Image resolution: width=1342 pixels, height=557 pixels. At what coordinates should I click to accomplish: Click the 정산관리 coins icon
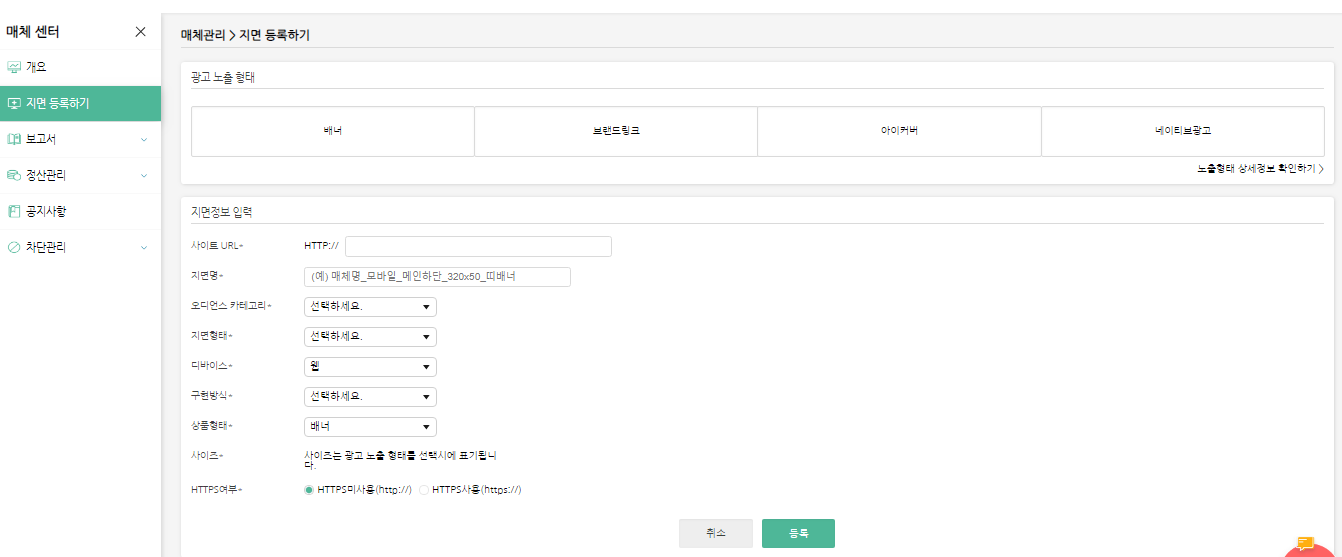tap(14, 175)
